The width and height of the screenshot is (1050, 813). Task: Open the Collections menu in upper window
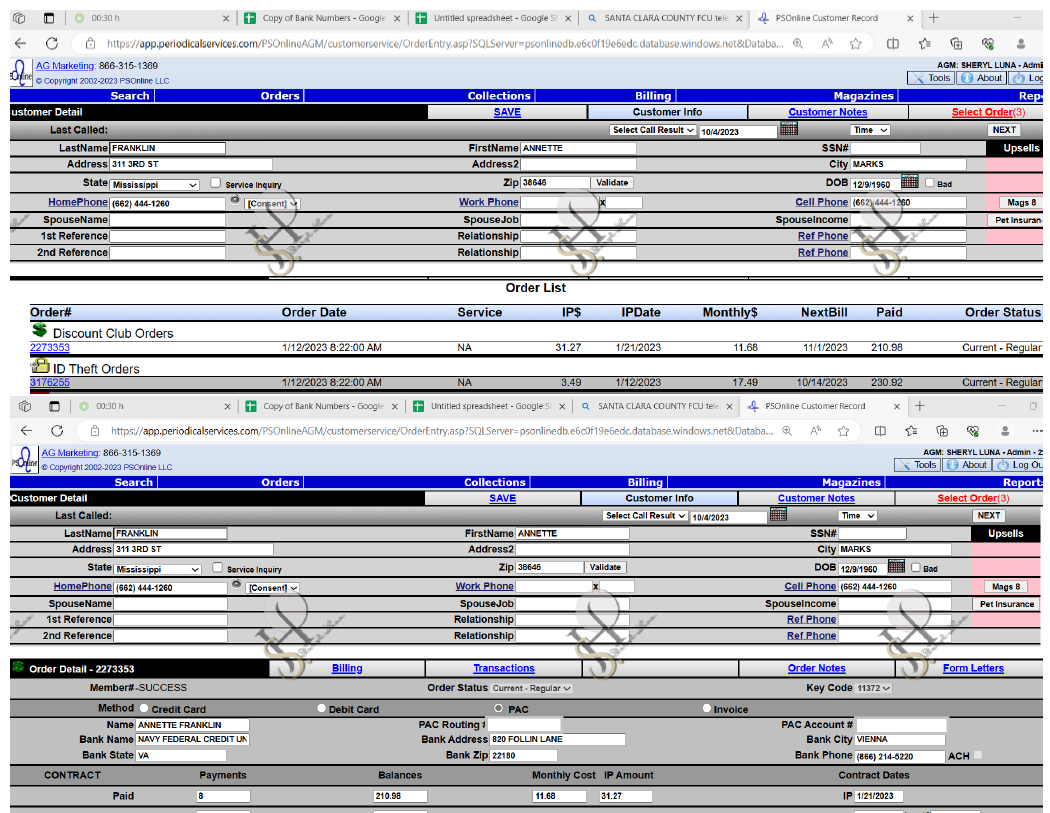(499, 96)
